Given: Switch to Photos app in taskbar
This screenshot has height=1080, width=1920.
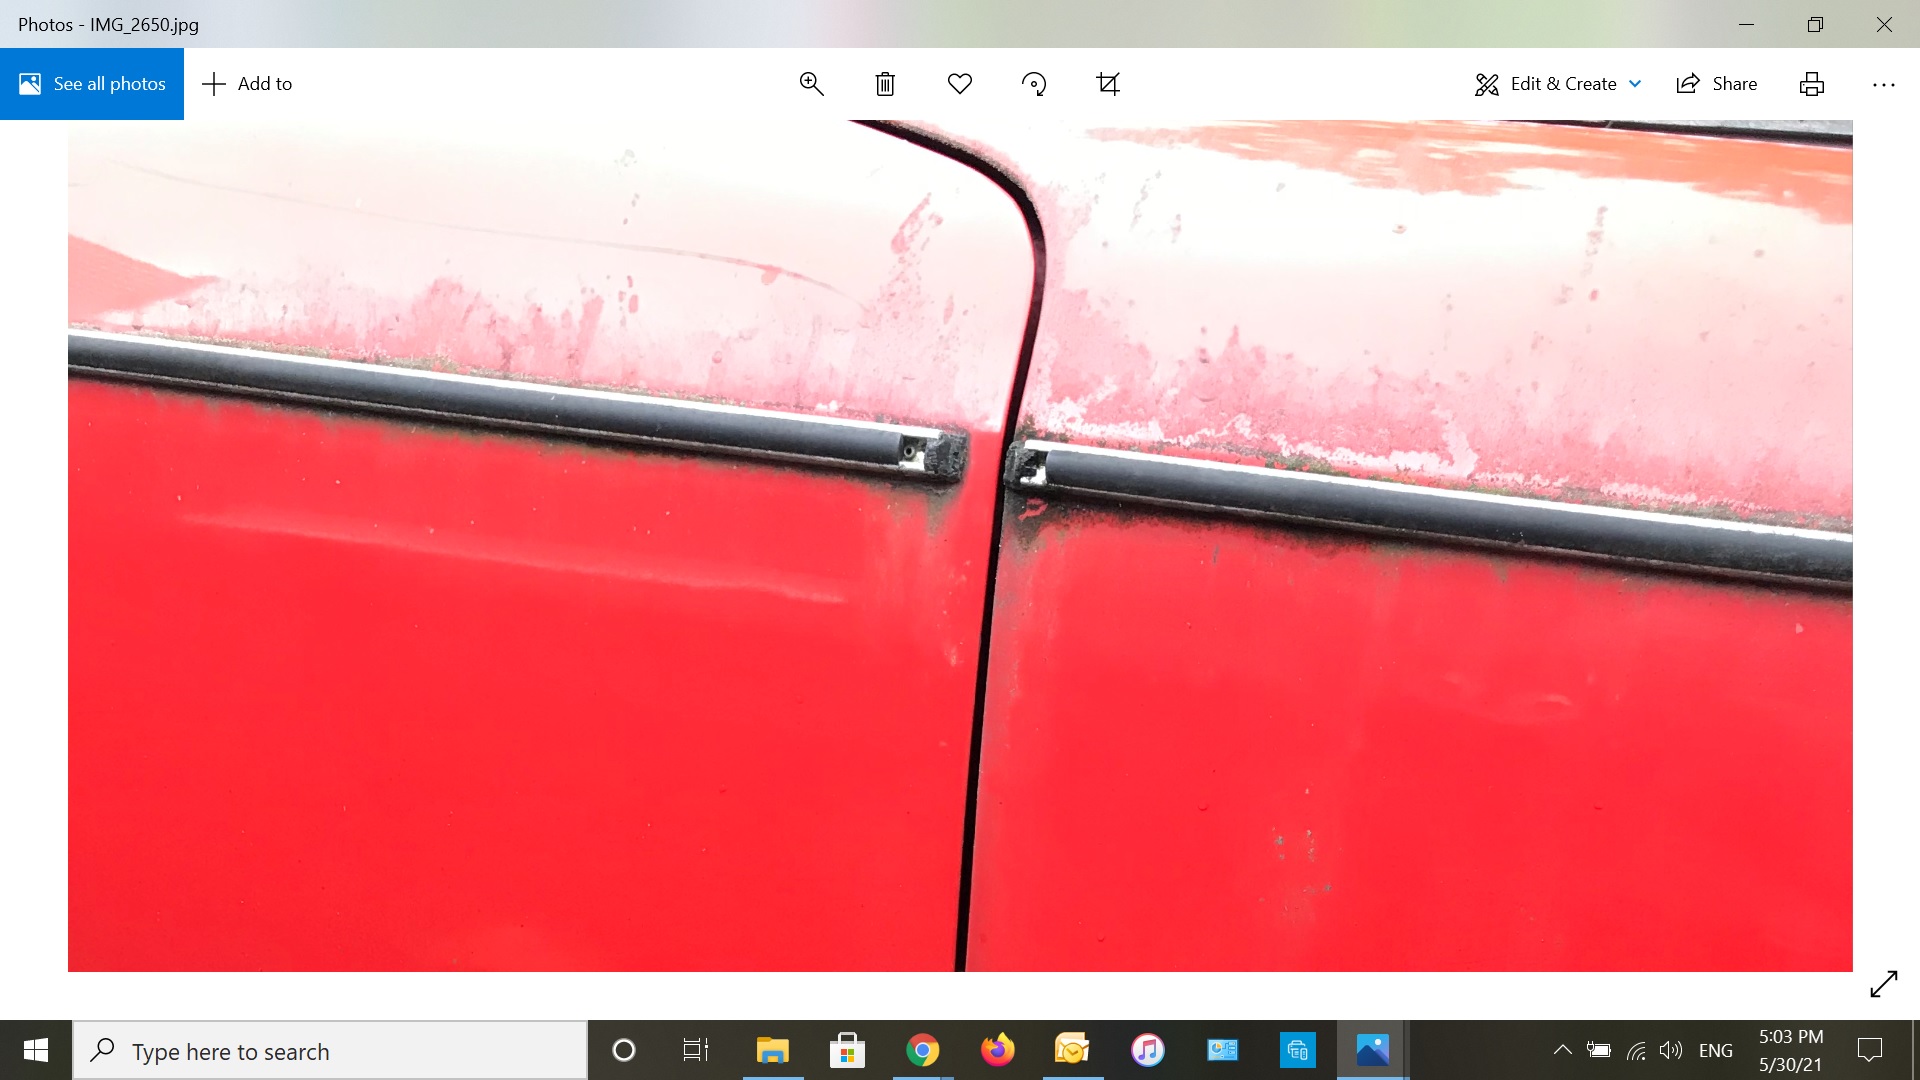Looking at the screenshot, I should coord(1373,1050).
